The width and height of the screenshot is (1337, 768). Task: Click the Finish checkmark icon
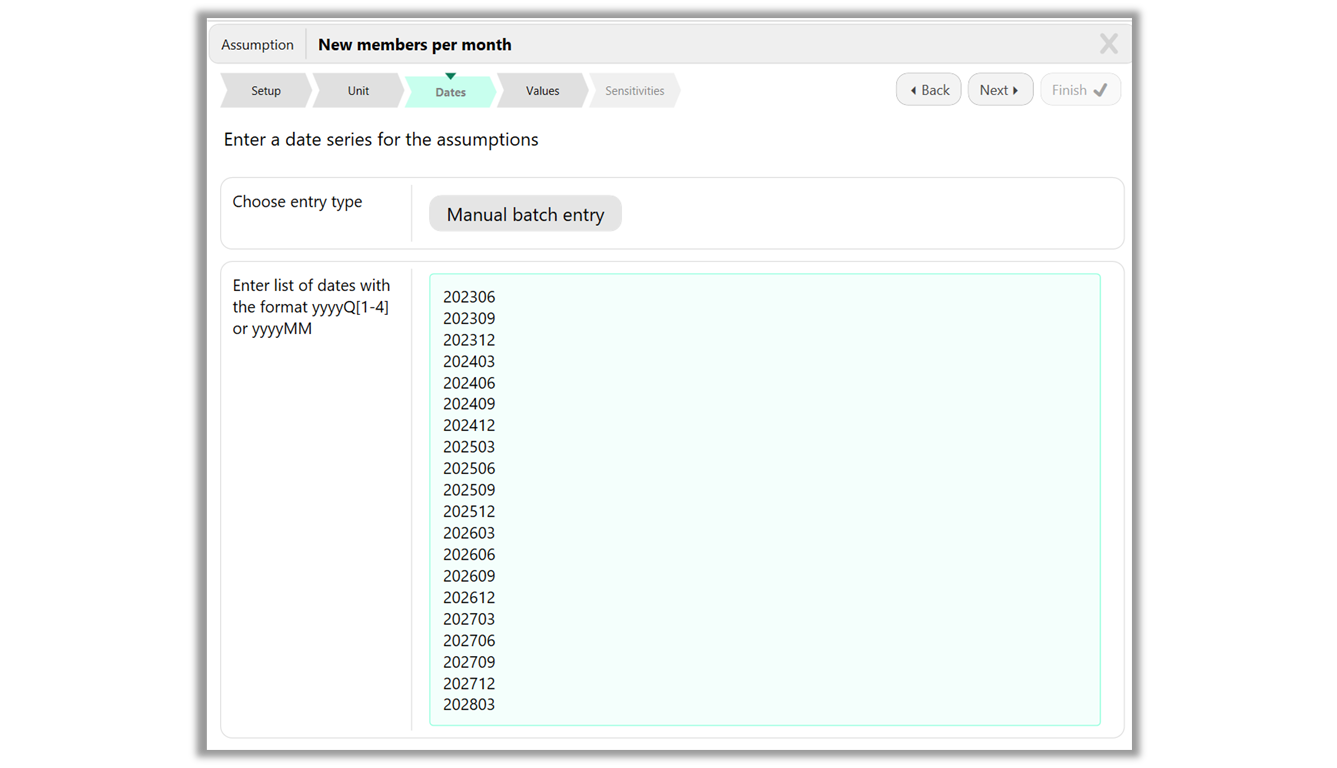(x=1099, y=89)
